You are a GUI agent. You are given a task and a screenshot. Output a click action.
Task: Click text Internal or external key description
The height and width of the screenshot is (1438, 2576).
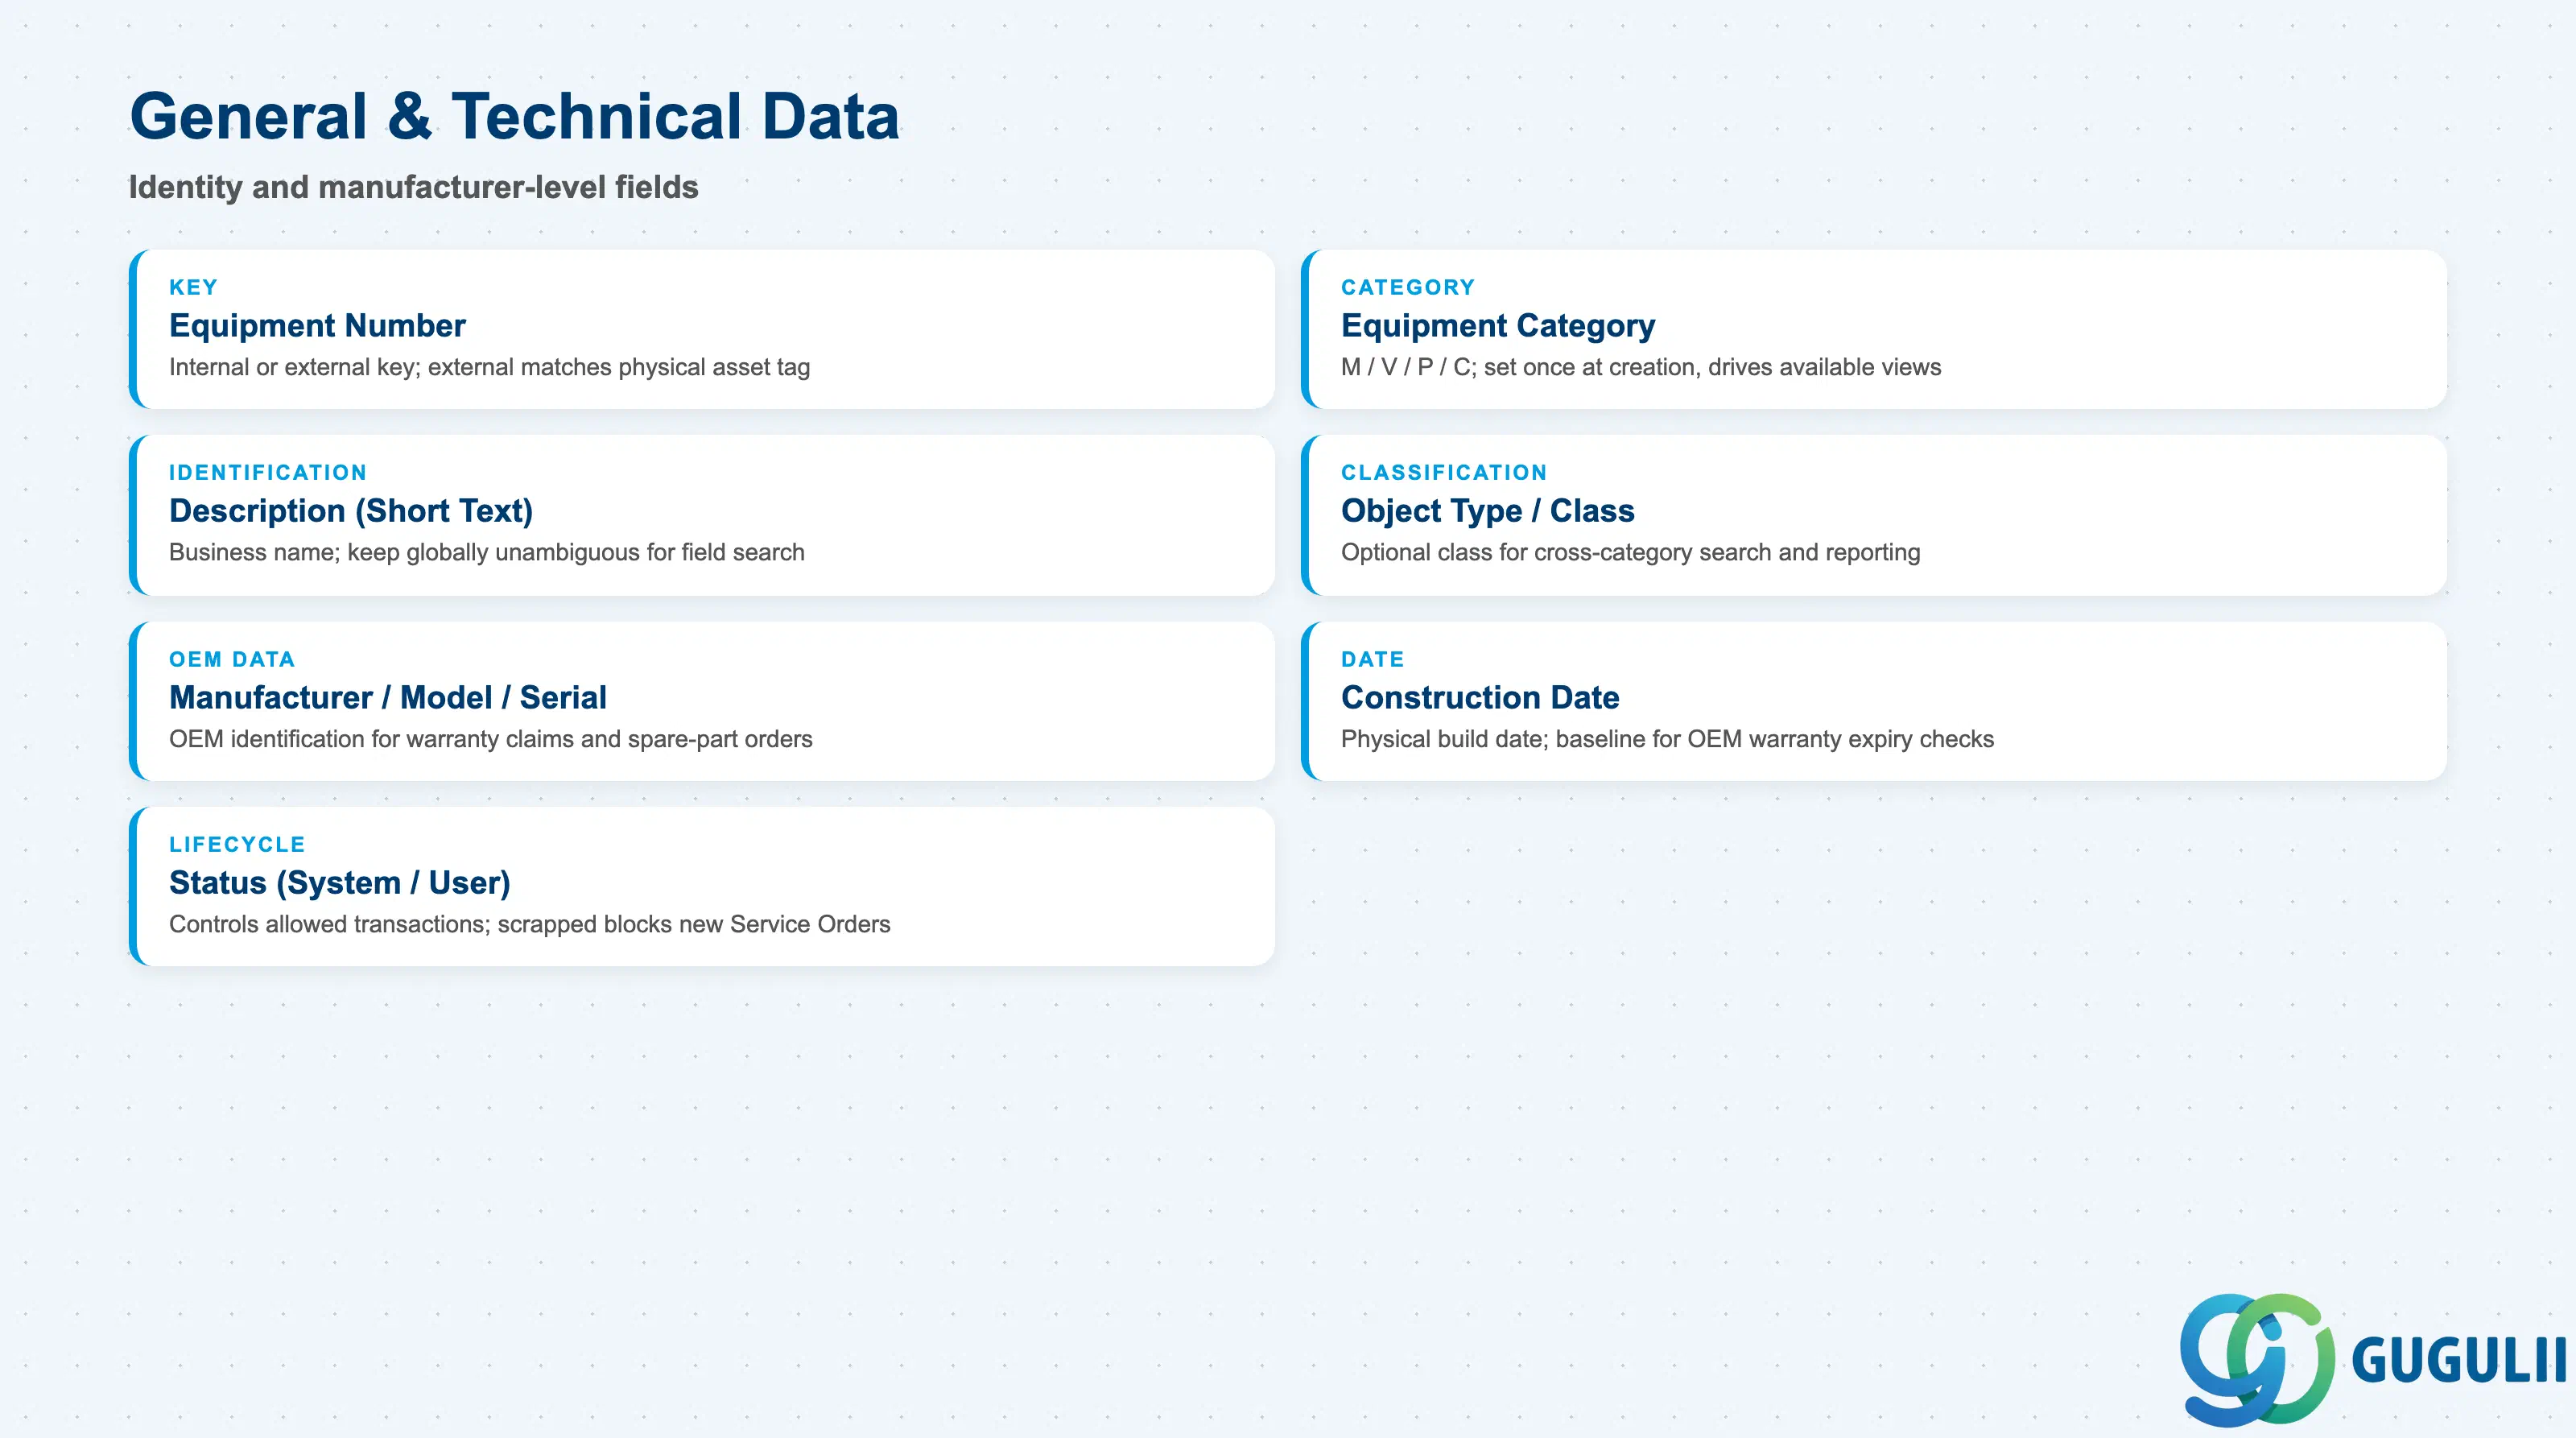489,367
